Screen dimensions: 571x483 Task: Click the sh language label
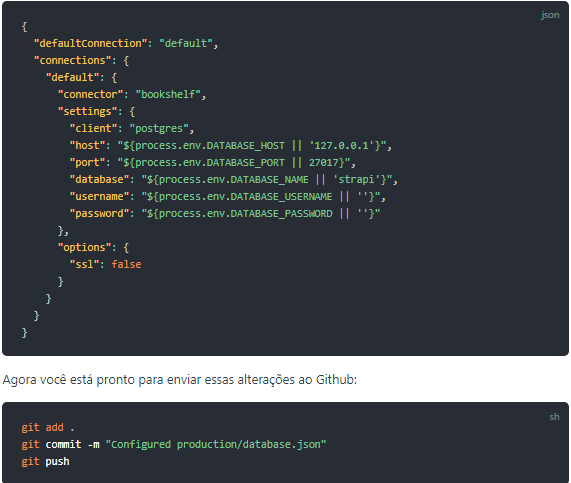click(x=554, y=417)
